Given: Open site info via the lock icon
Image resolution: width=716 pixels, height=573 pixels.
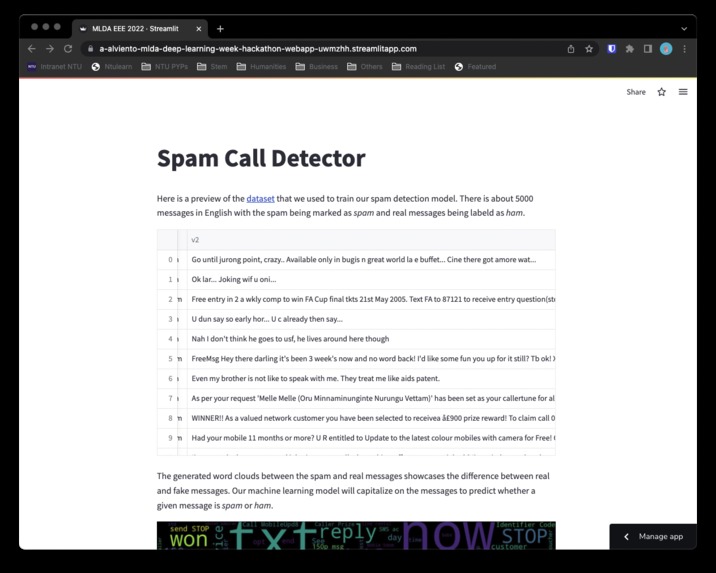Looking at the screenshot, I should coord(90,49).
